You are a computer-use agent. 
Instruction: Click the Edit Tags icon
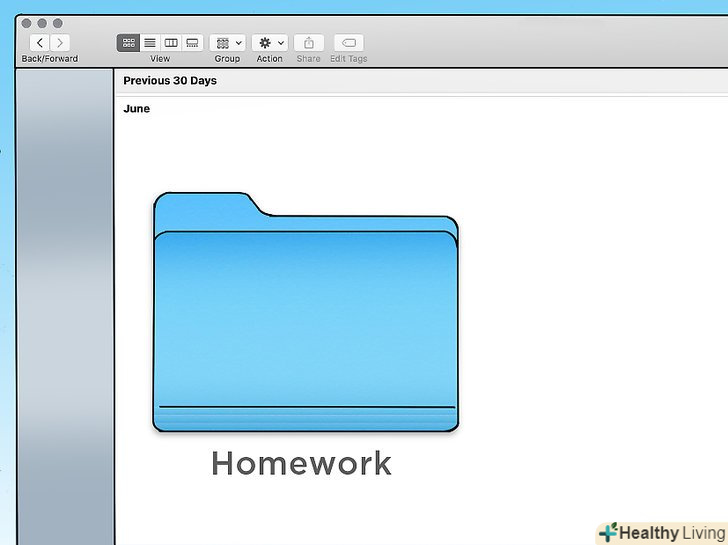[349, 43]
